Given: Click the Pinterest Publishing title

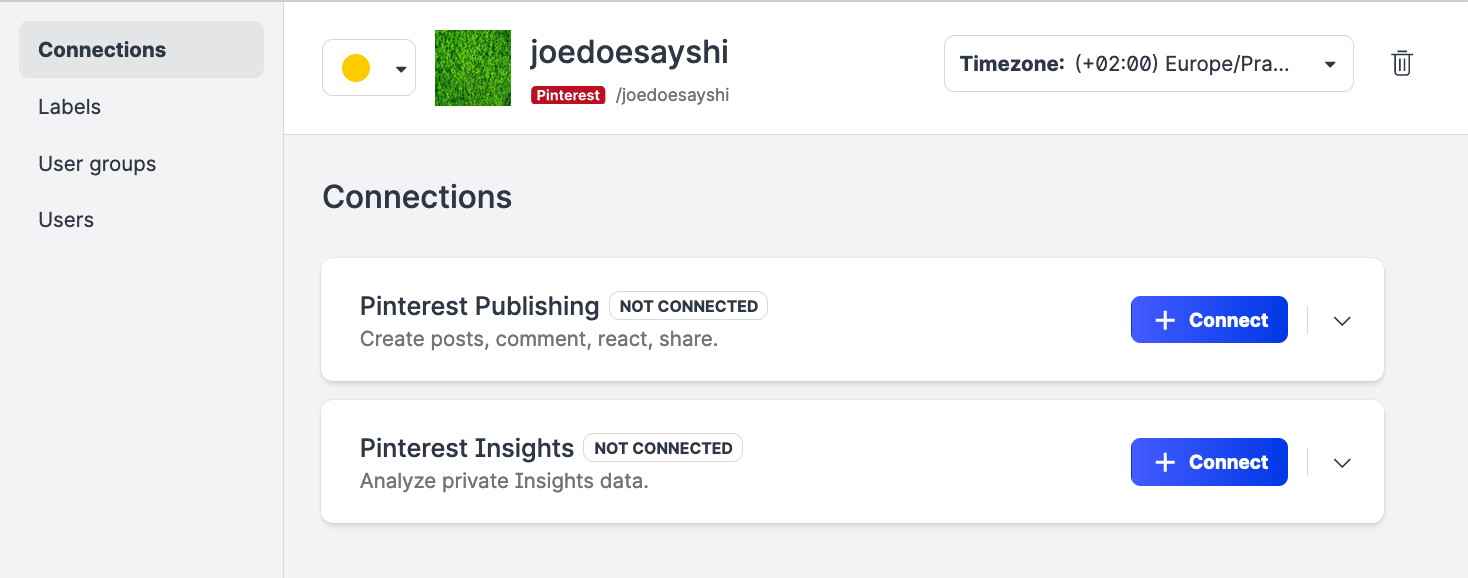Looking at the screenshot, I should (x=479, y=306).
